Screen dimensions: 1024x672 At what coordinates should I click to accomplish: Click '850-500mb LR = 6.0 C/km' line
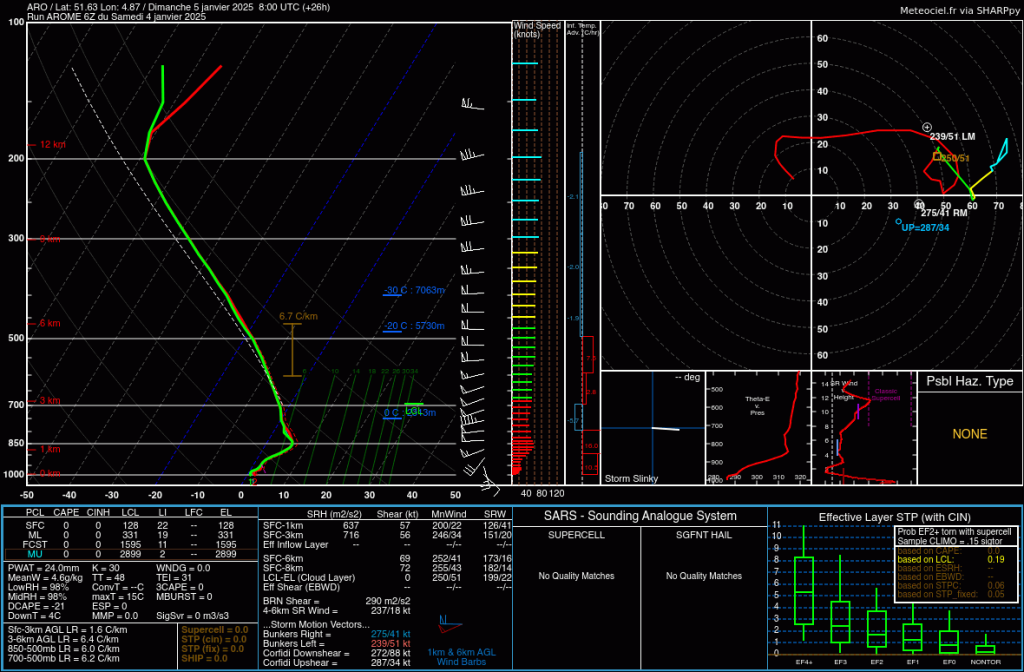[x=63, y=648]
